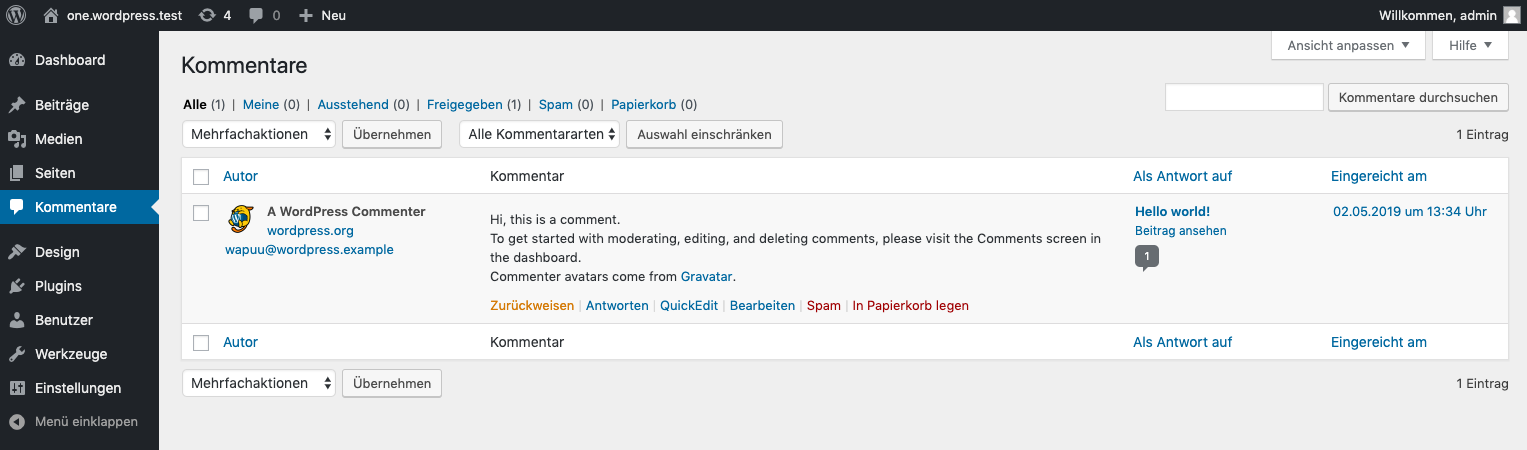The image size is (1527, 450).
Task: Expand the Ansicht anpassen panel
Action: pos(1347,45)
